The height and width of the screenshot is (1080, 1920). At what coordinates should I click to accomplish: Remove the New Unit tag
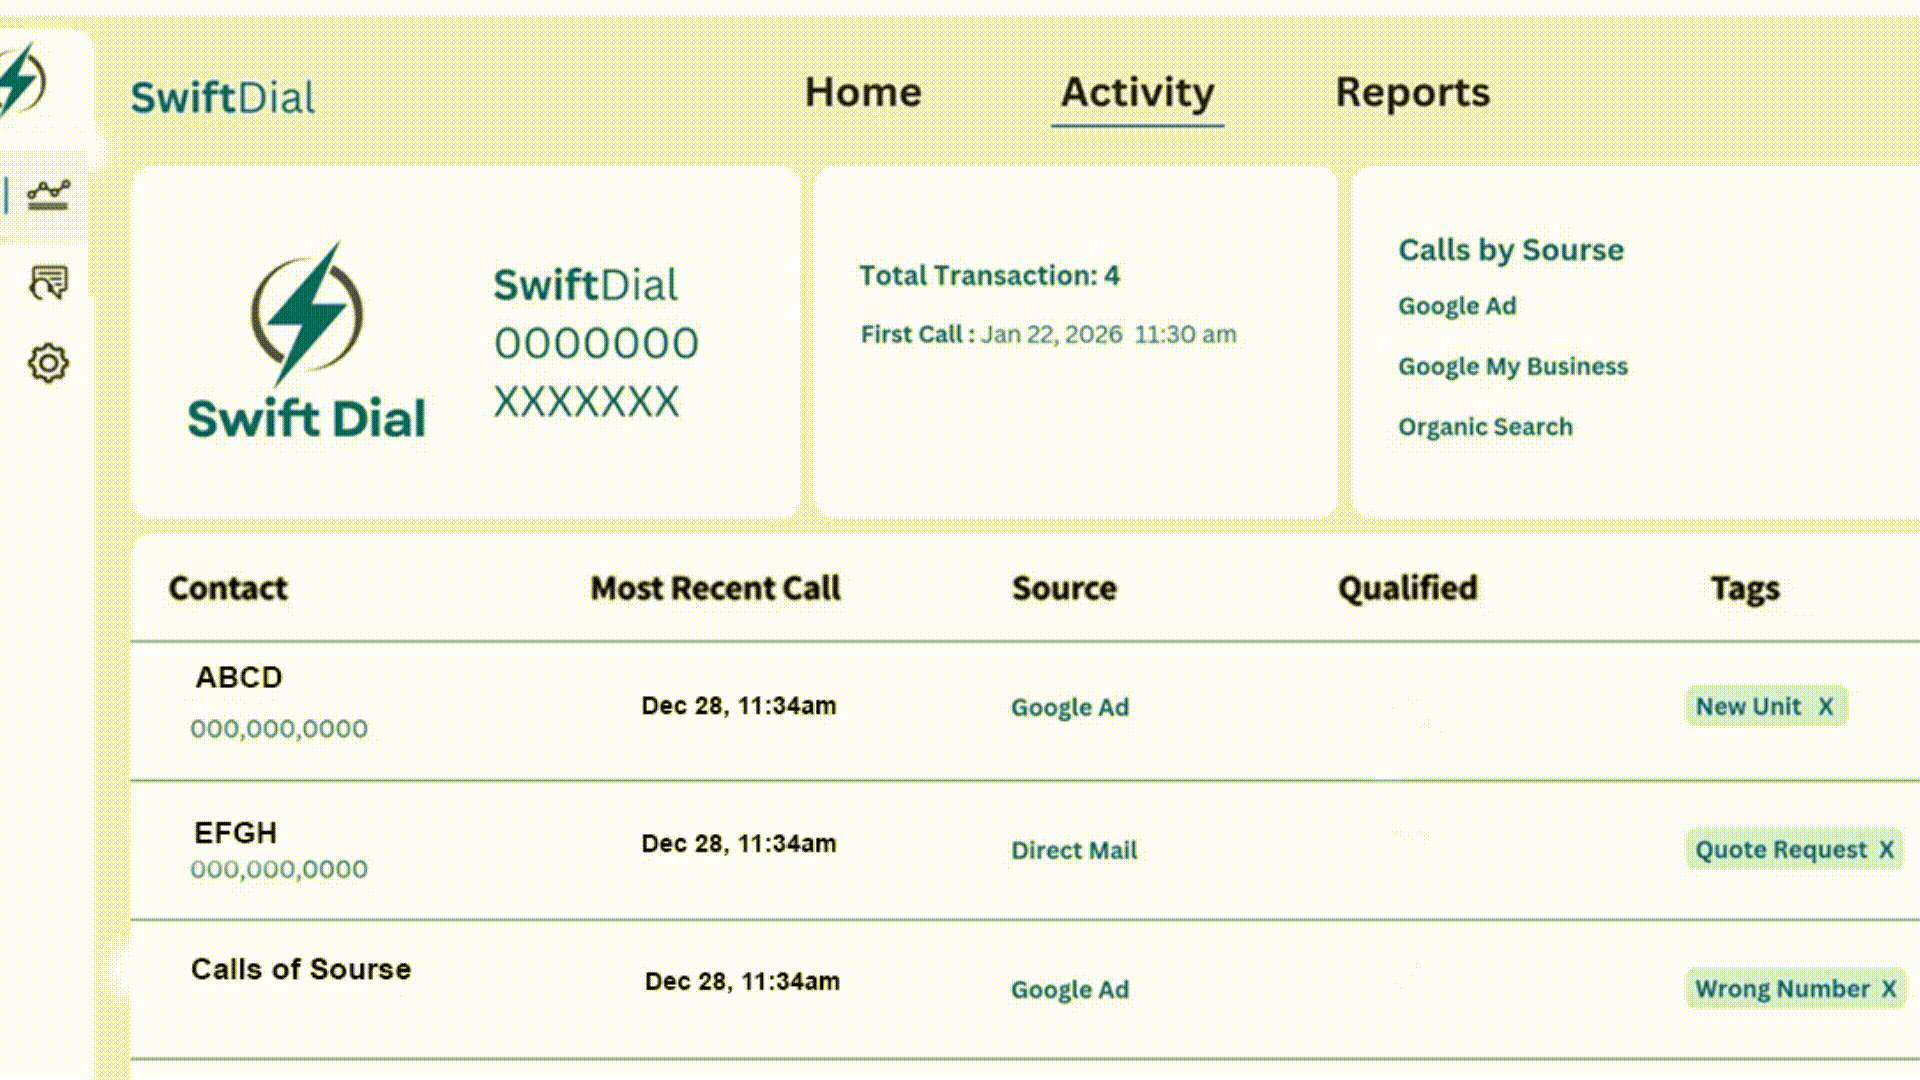click(1825, 706)
